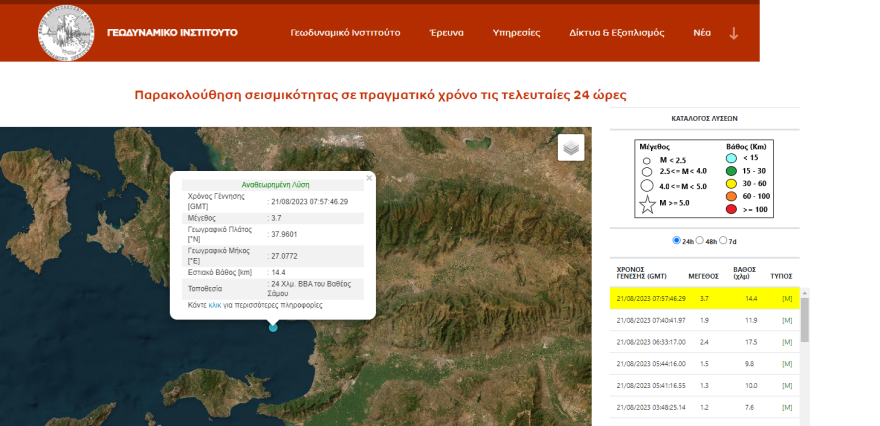Screen dimensions: 880x426
Task: Close the earthquake info popup
Action: [x=369, y=178]
